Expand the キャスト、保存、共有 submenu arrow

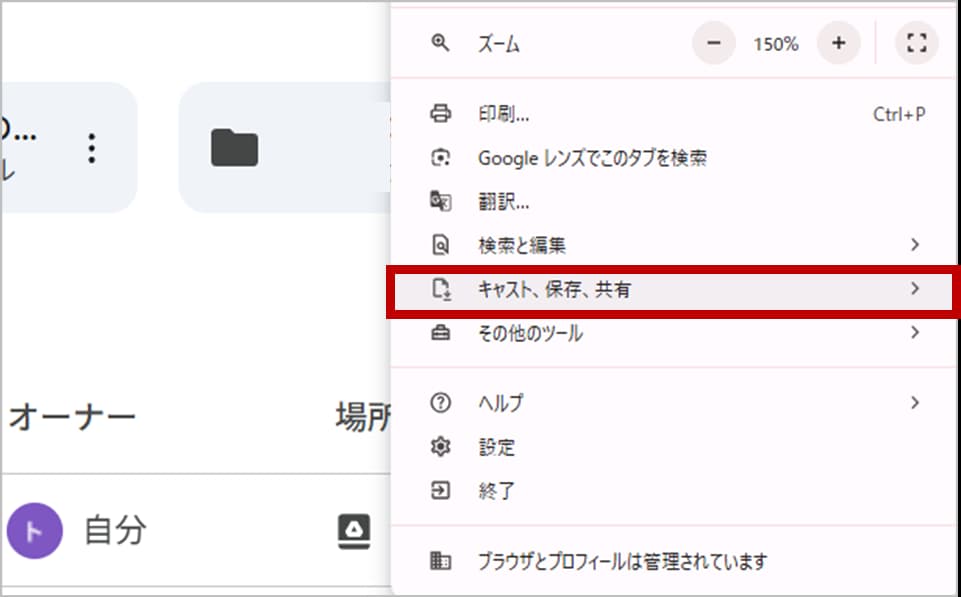[914, 290]
